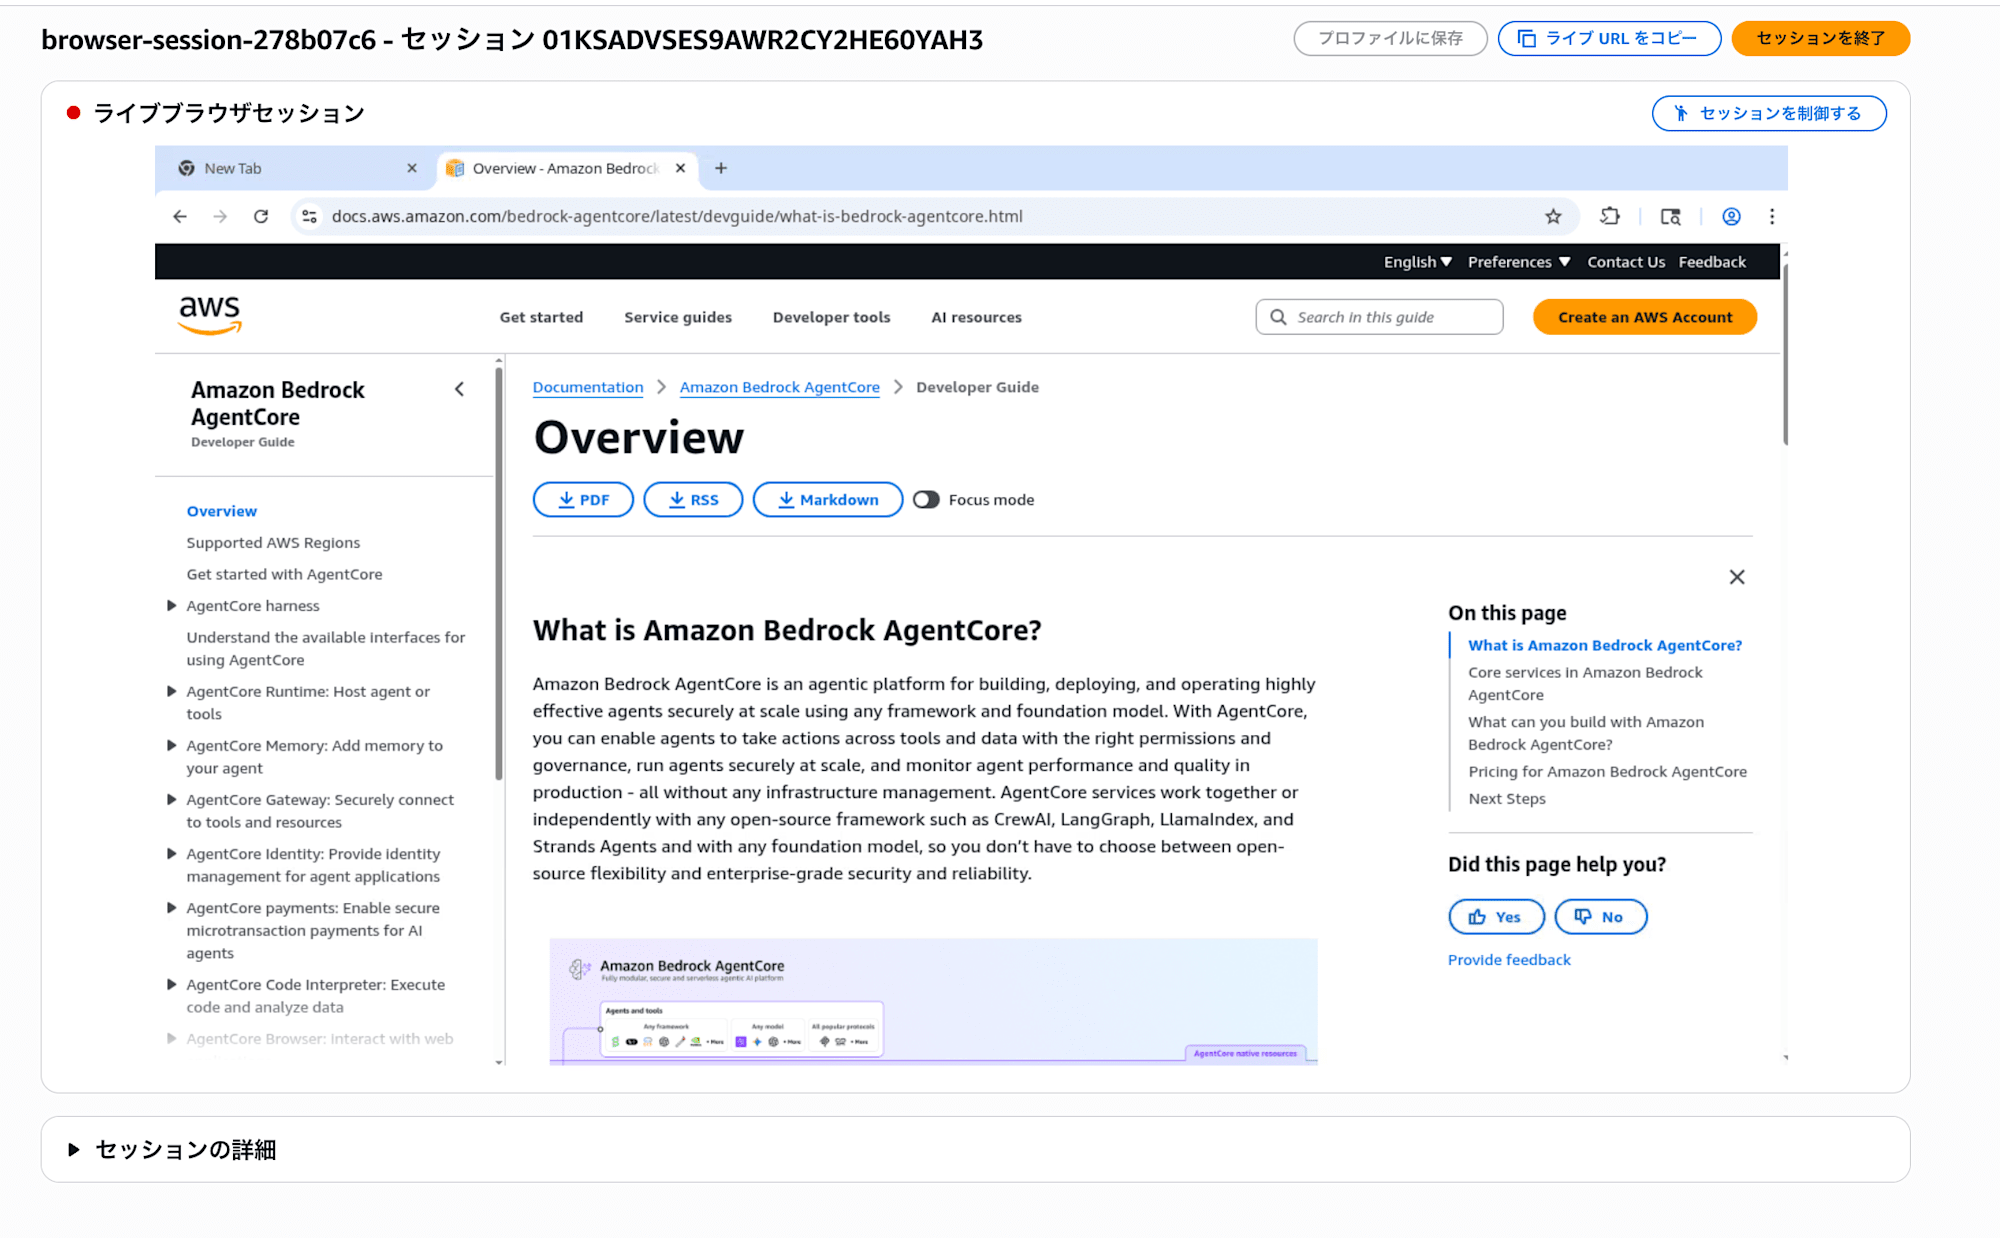
Task: Open the browser profile icon
Action: [x=1731, y=216]
